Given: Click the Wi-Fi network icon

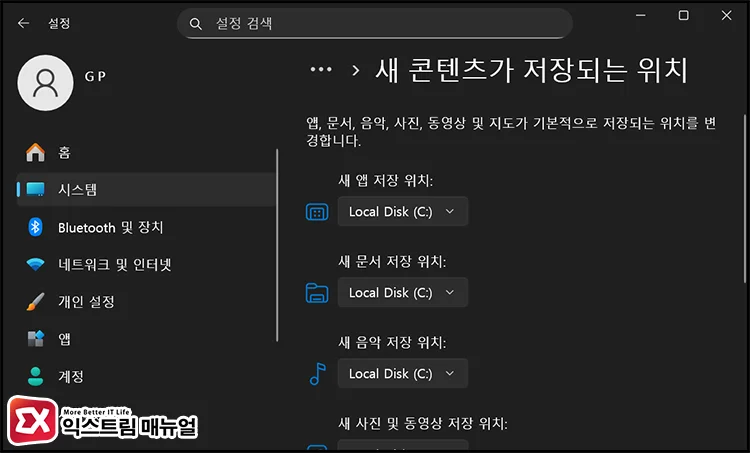Looking at the screenshot, I should pos(35,264).
